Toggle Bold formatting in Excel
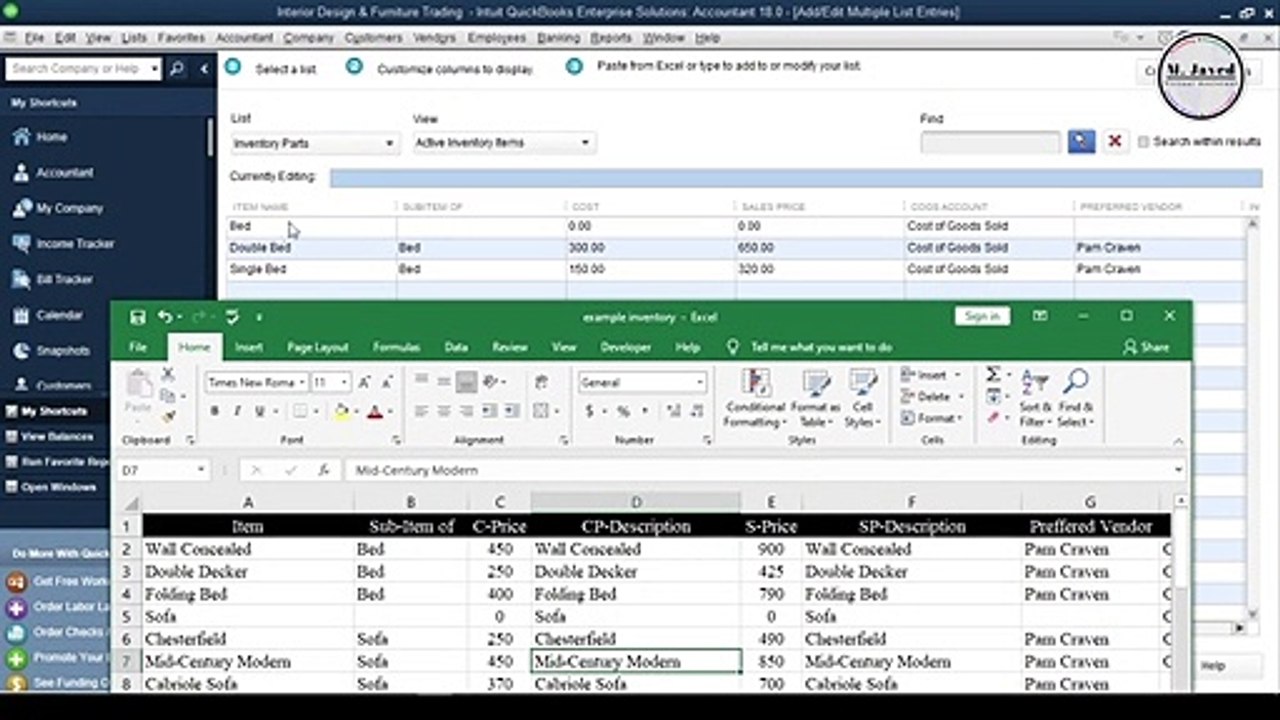The image size is (1280, 720). (214, 411)
